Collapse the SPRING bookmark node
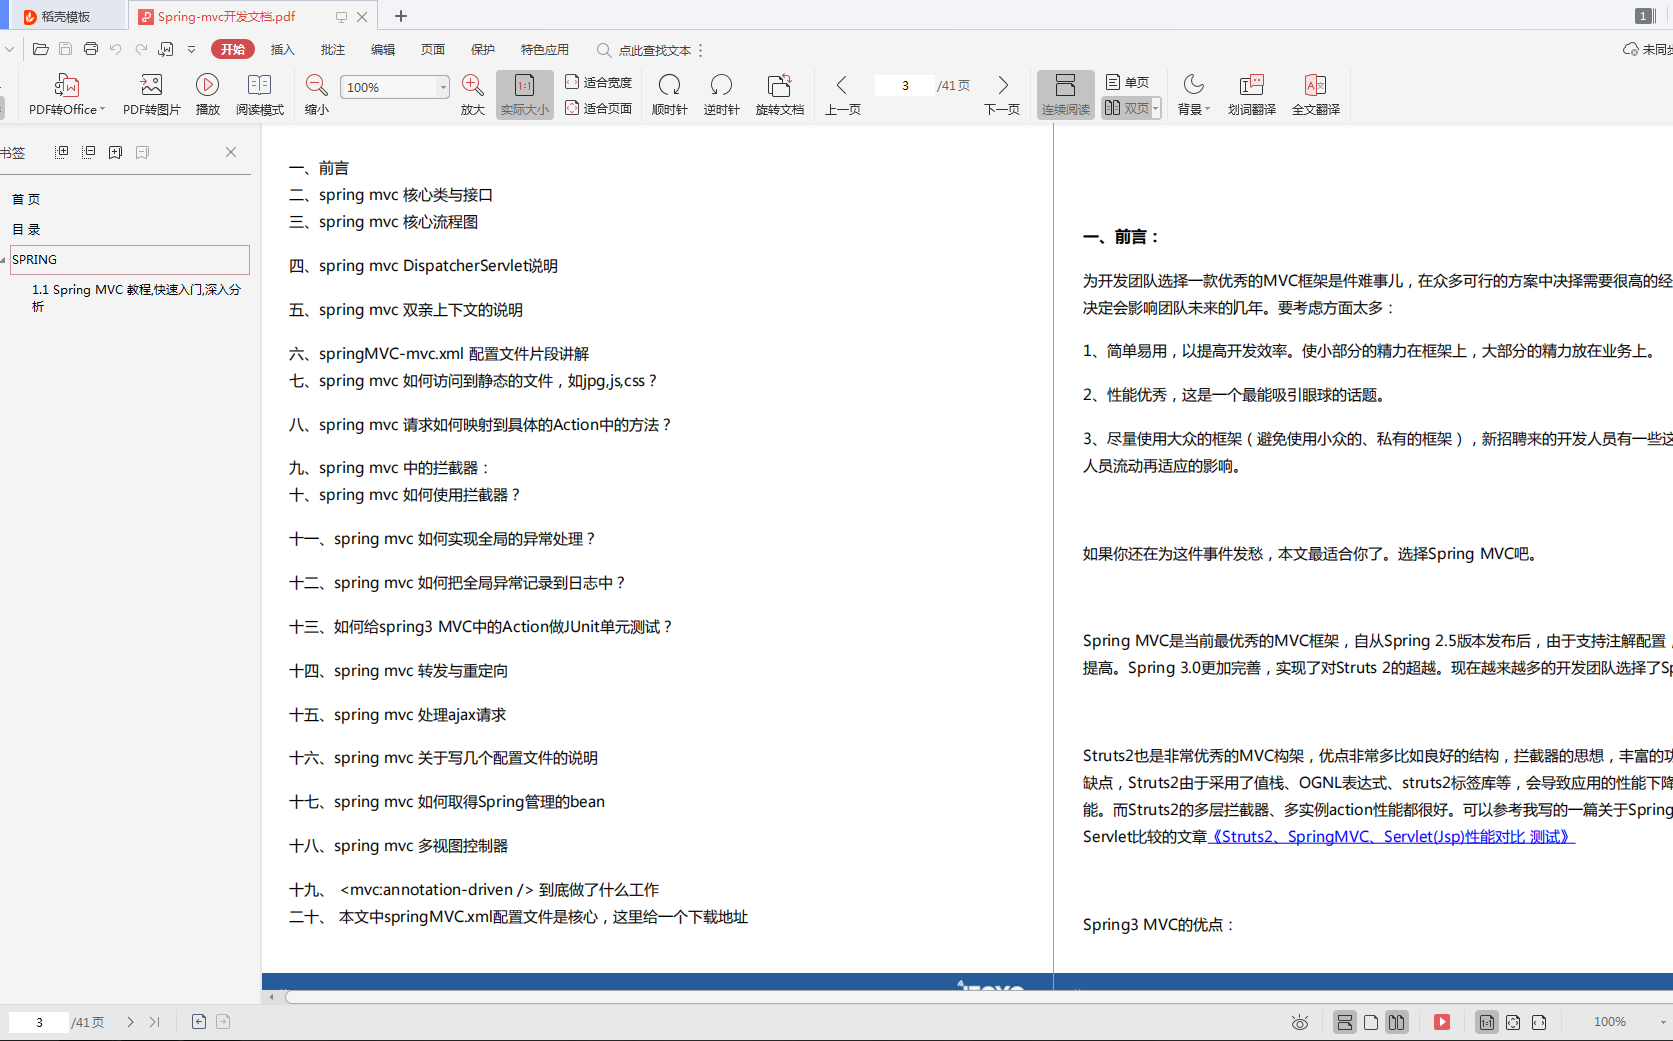 coord(4,260)
